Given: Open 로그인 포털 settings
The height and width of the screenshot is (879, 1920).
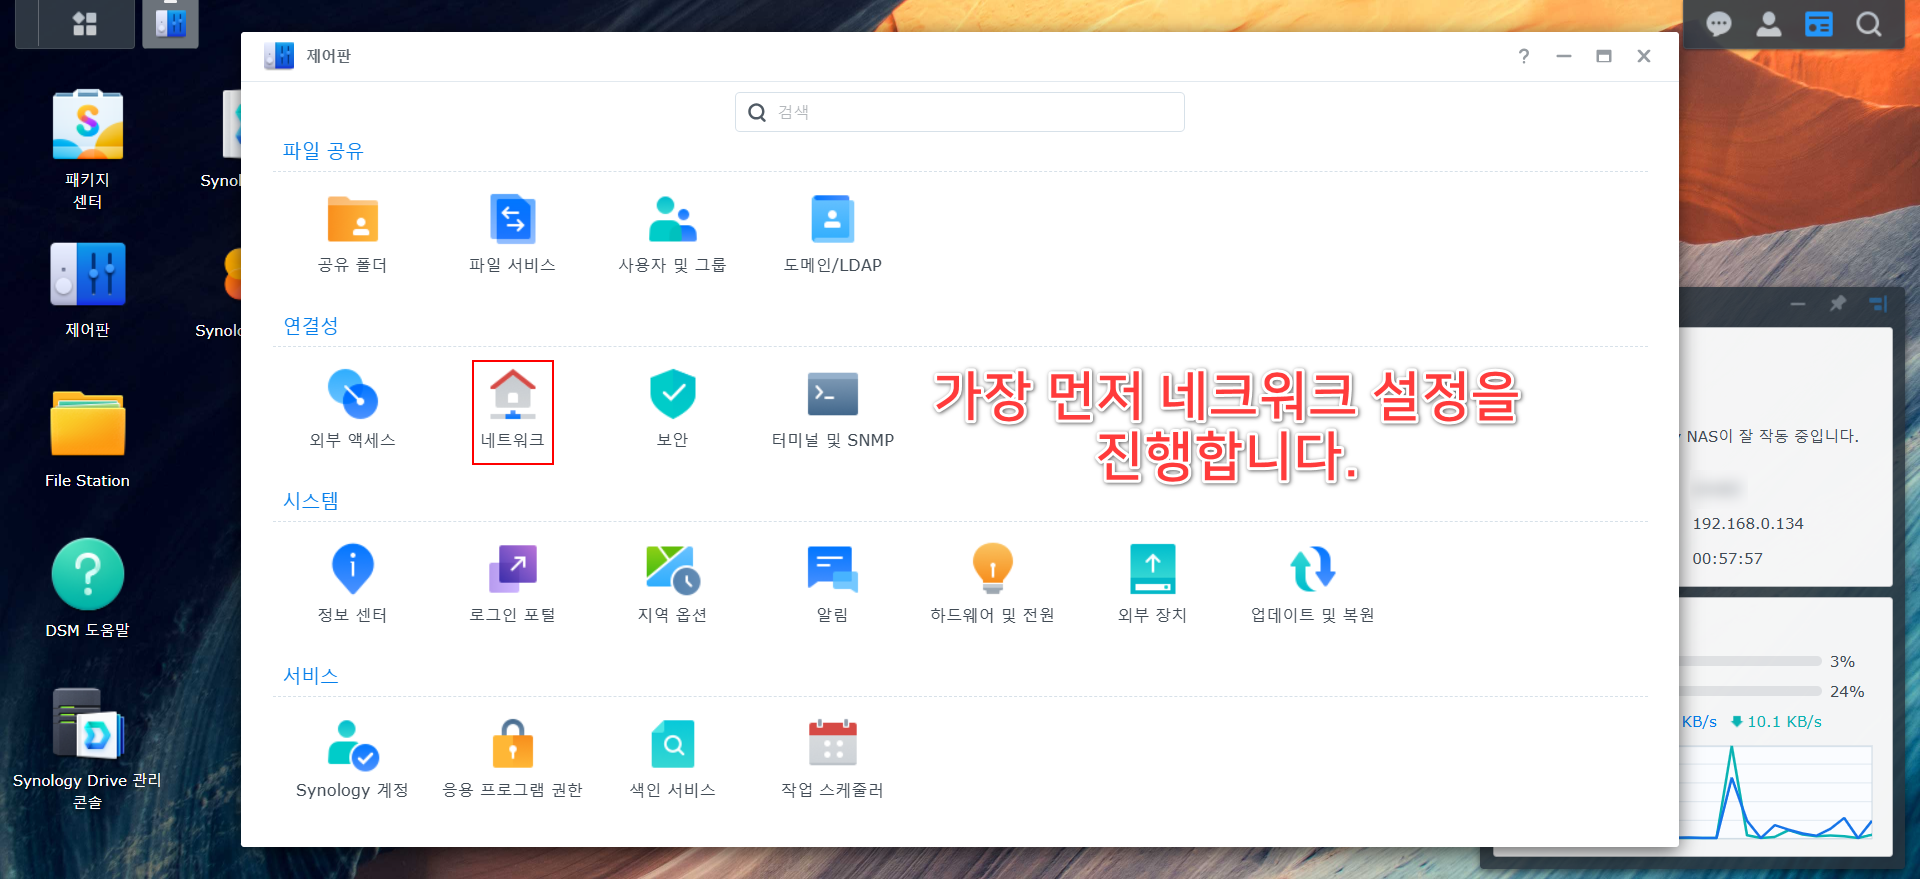Looking at the screenshot, I should tap(512, 586).
